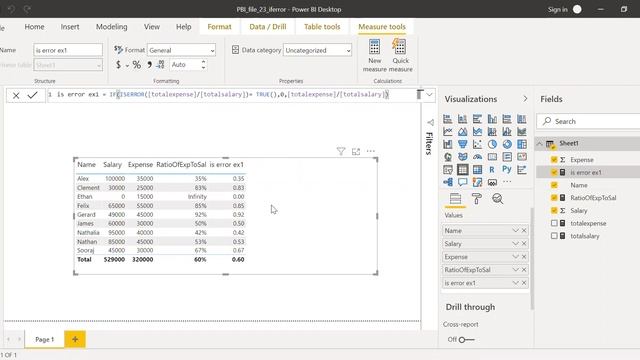640x360 pixels.
Task: Switch to the View tab
Action: point(151,27)
